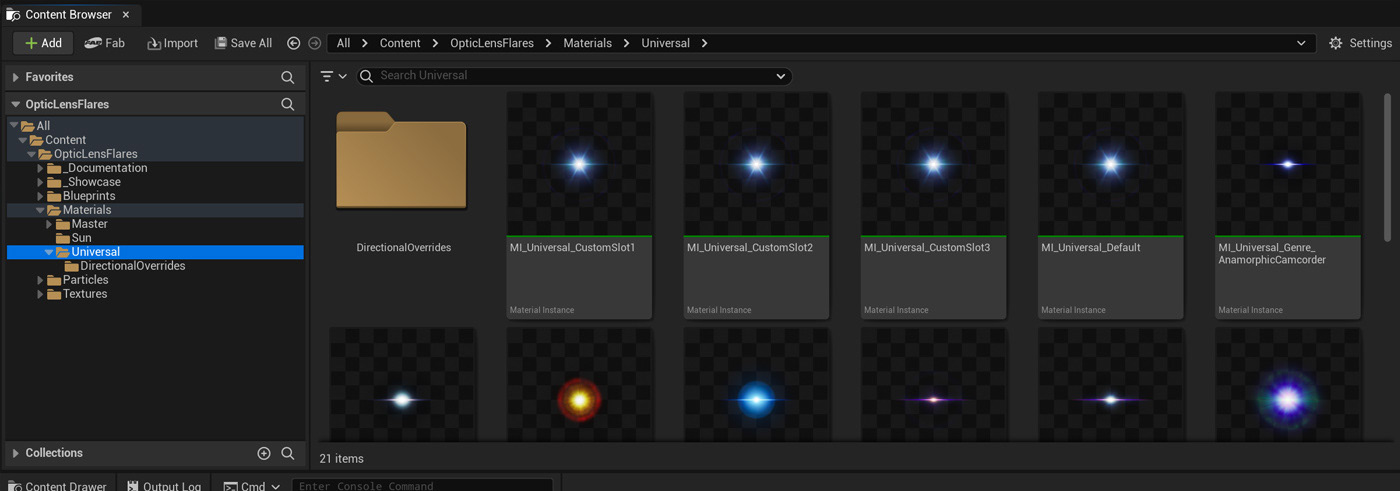Expand the _Showcase folder arrow
The image size is (1400, 491).
pos(40,182)
